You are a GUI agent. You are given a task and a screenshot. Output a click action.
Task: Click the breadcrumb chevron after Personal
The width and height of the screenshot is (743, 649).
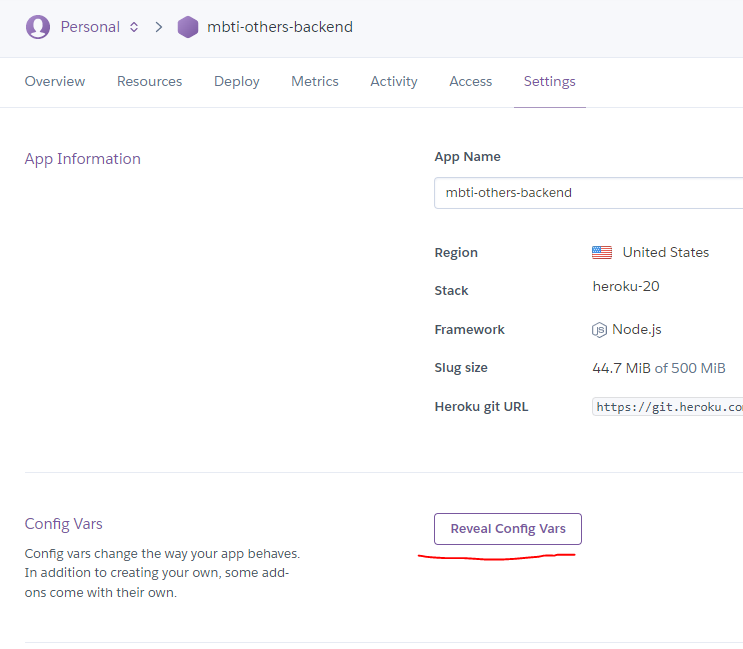point(159,27)
